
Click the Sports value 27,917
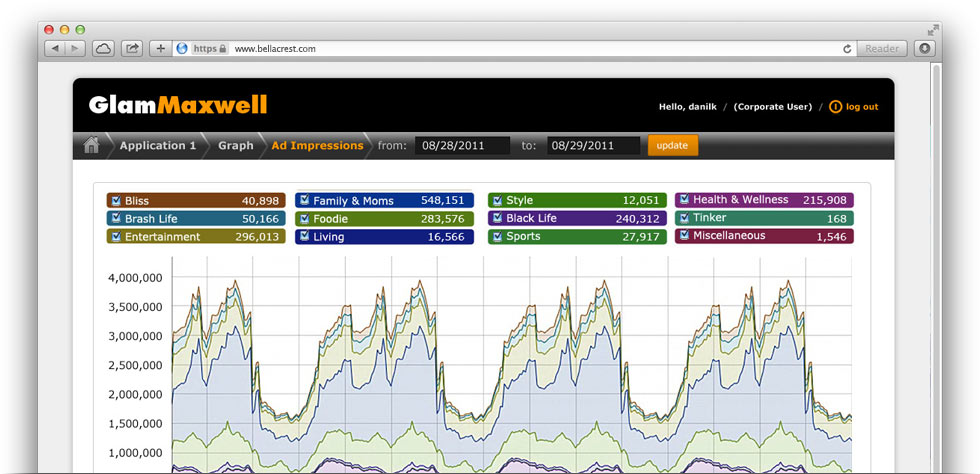pos(641,237)
